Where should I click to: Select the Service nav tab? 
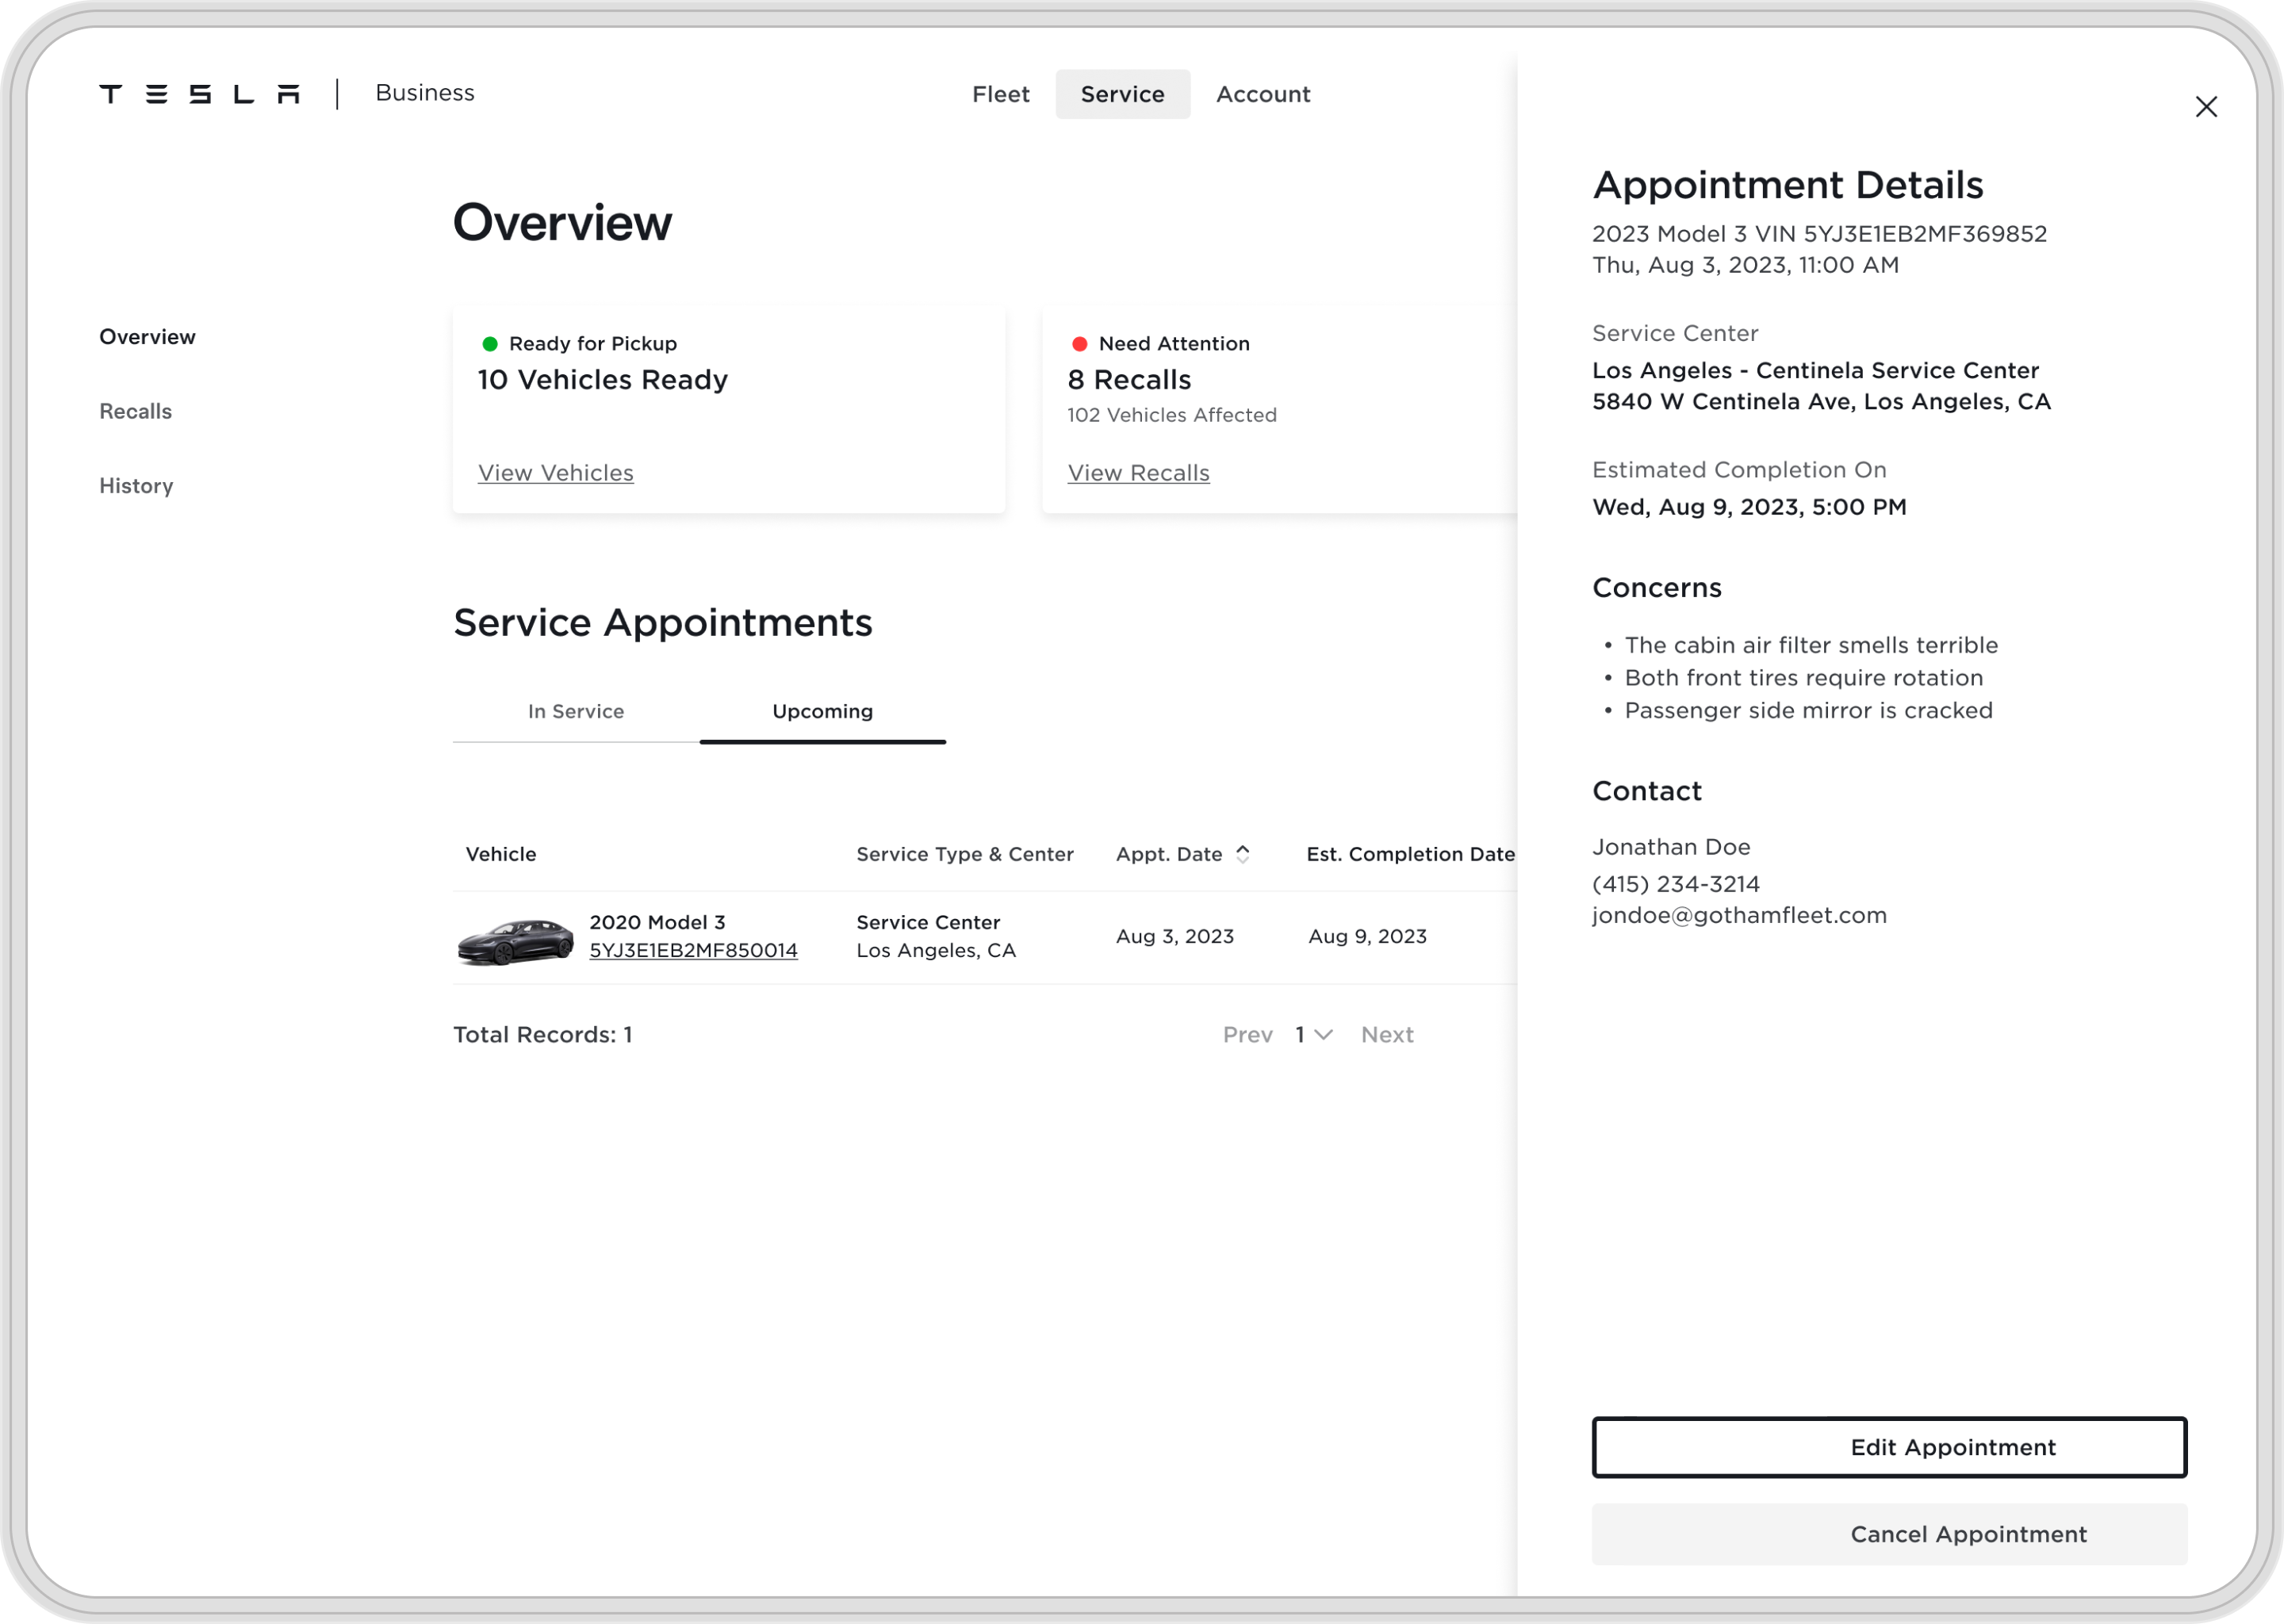click(x=1122, y=94)
